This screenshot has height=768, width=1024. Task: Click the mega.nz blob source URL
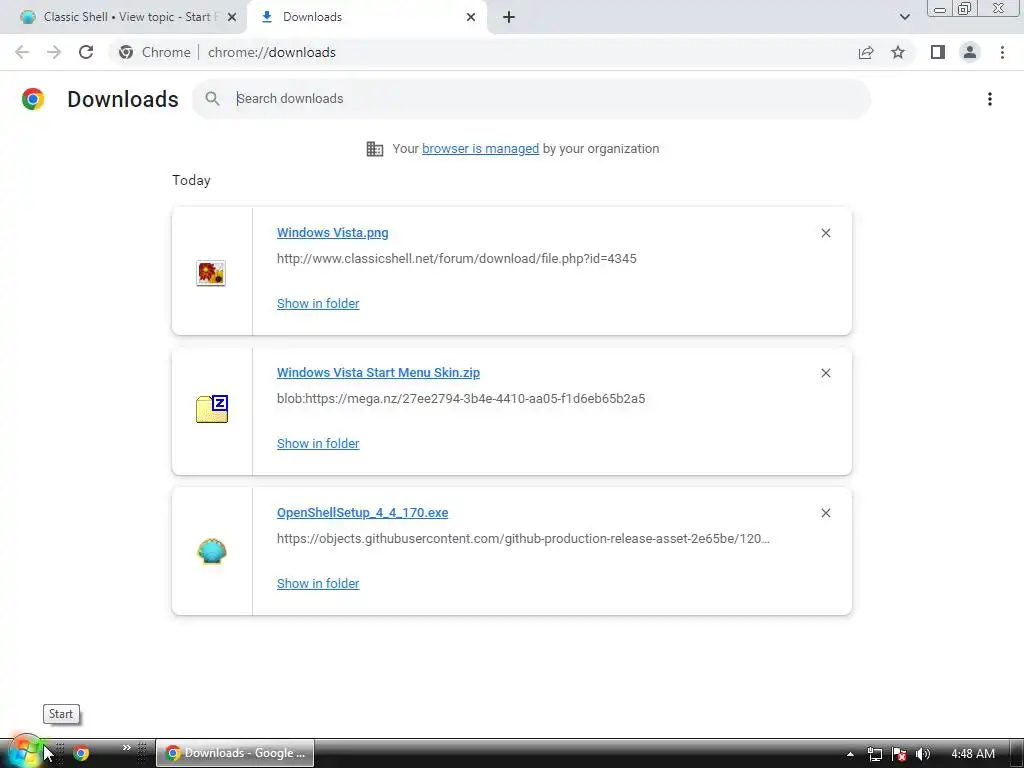(461, 398)
